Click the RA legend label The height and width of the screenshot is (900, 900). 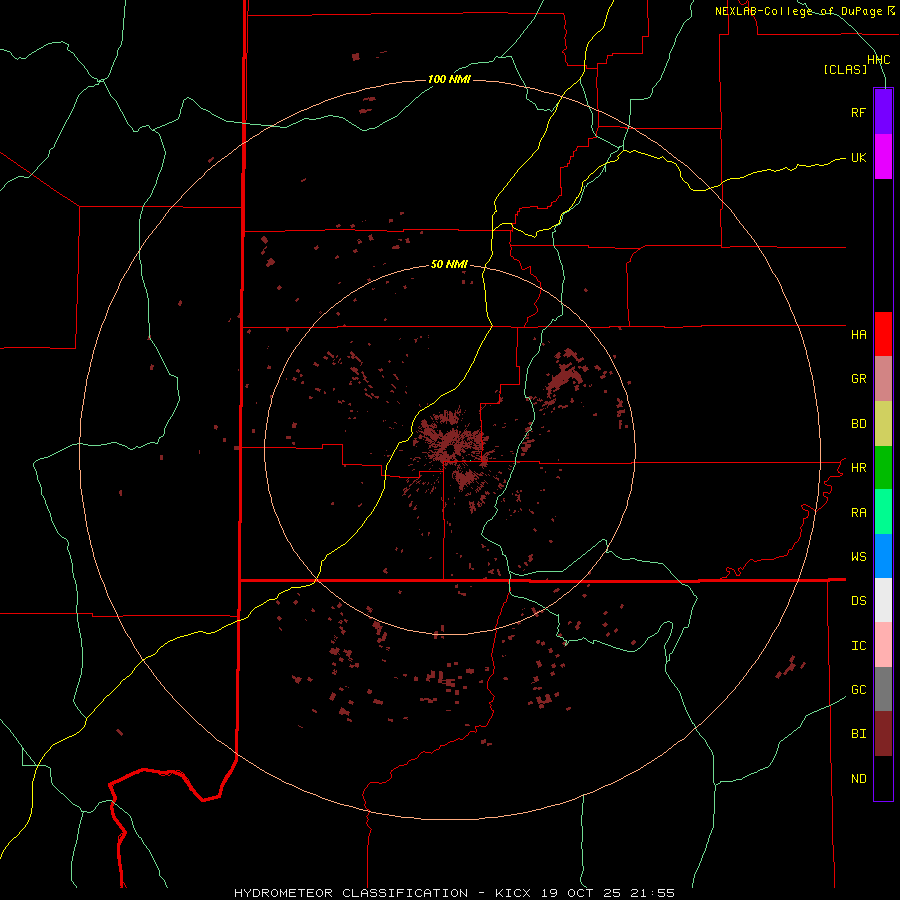858,513
